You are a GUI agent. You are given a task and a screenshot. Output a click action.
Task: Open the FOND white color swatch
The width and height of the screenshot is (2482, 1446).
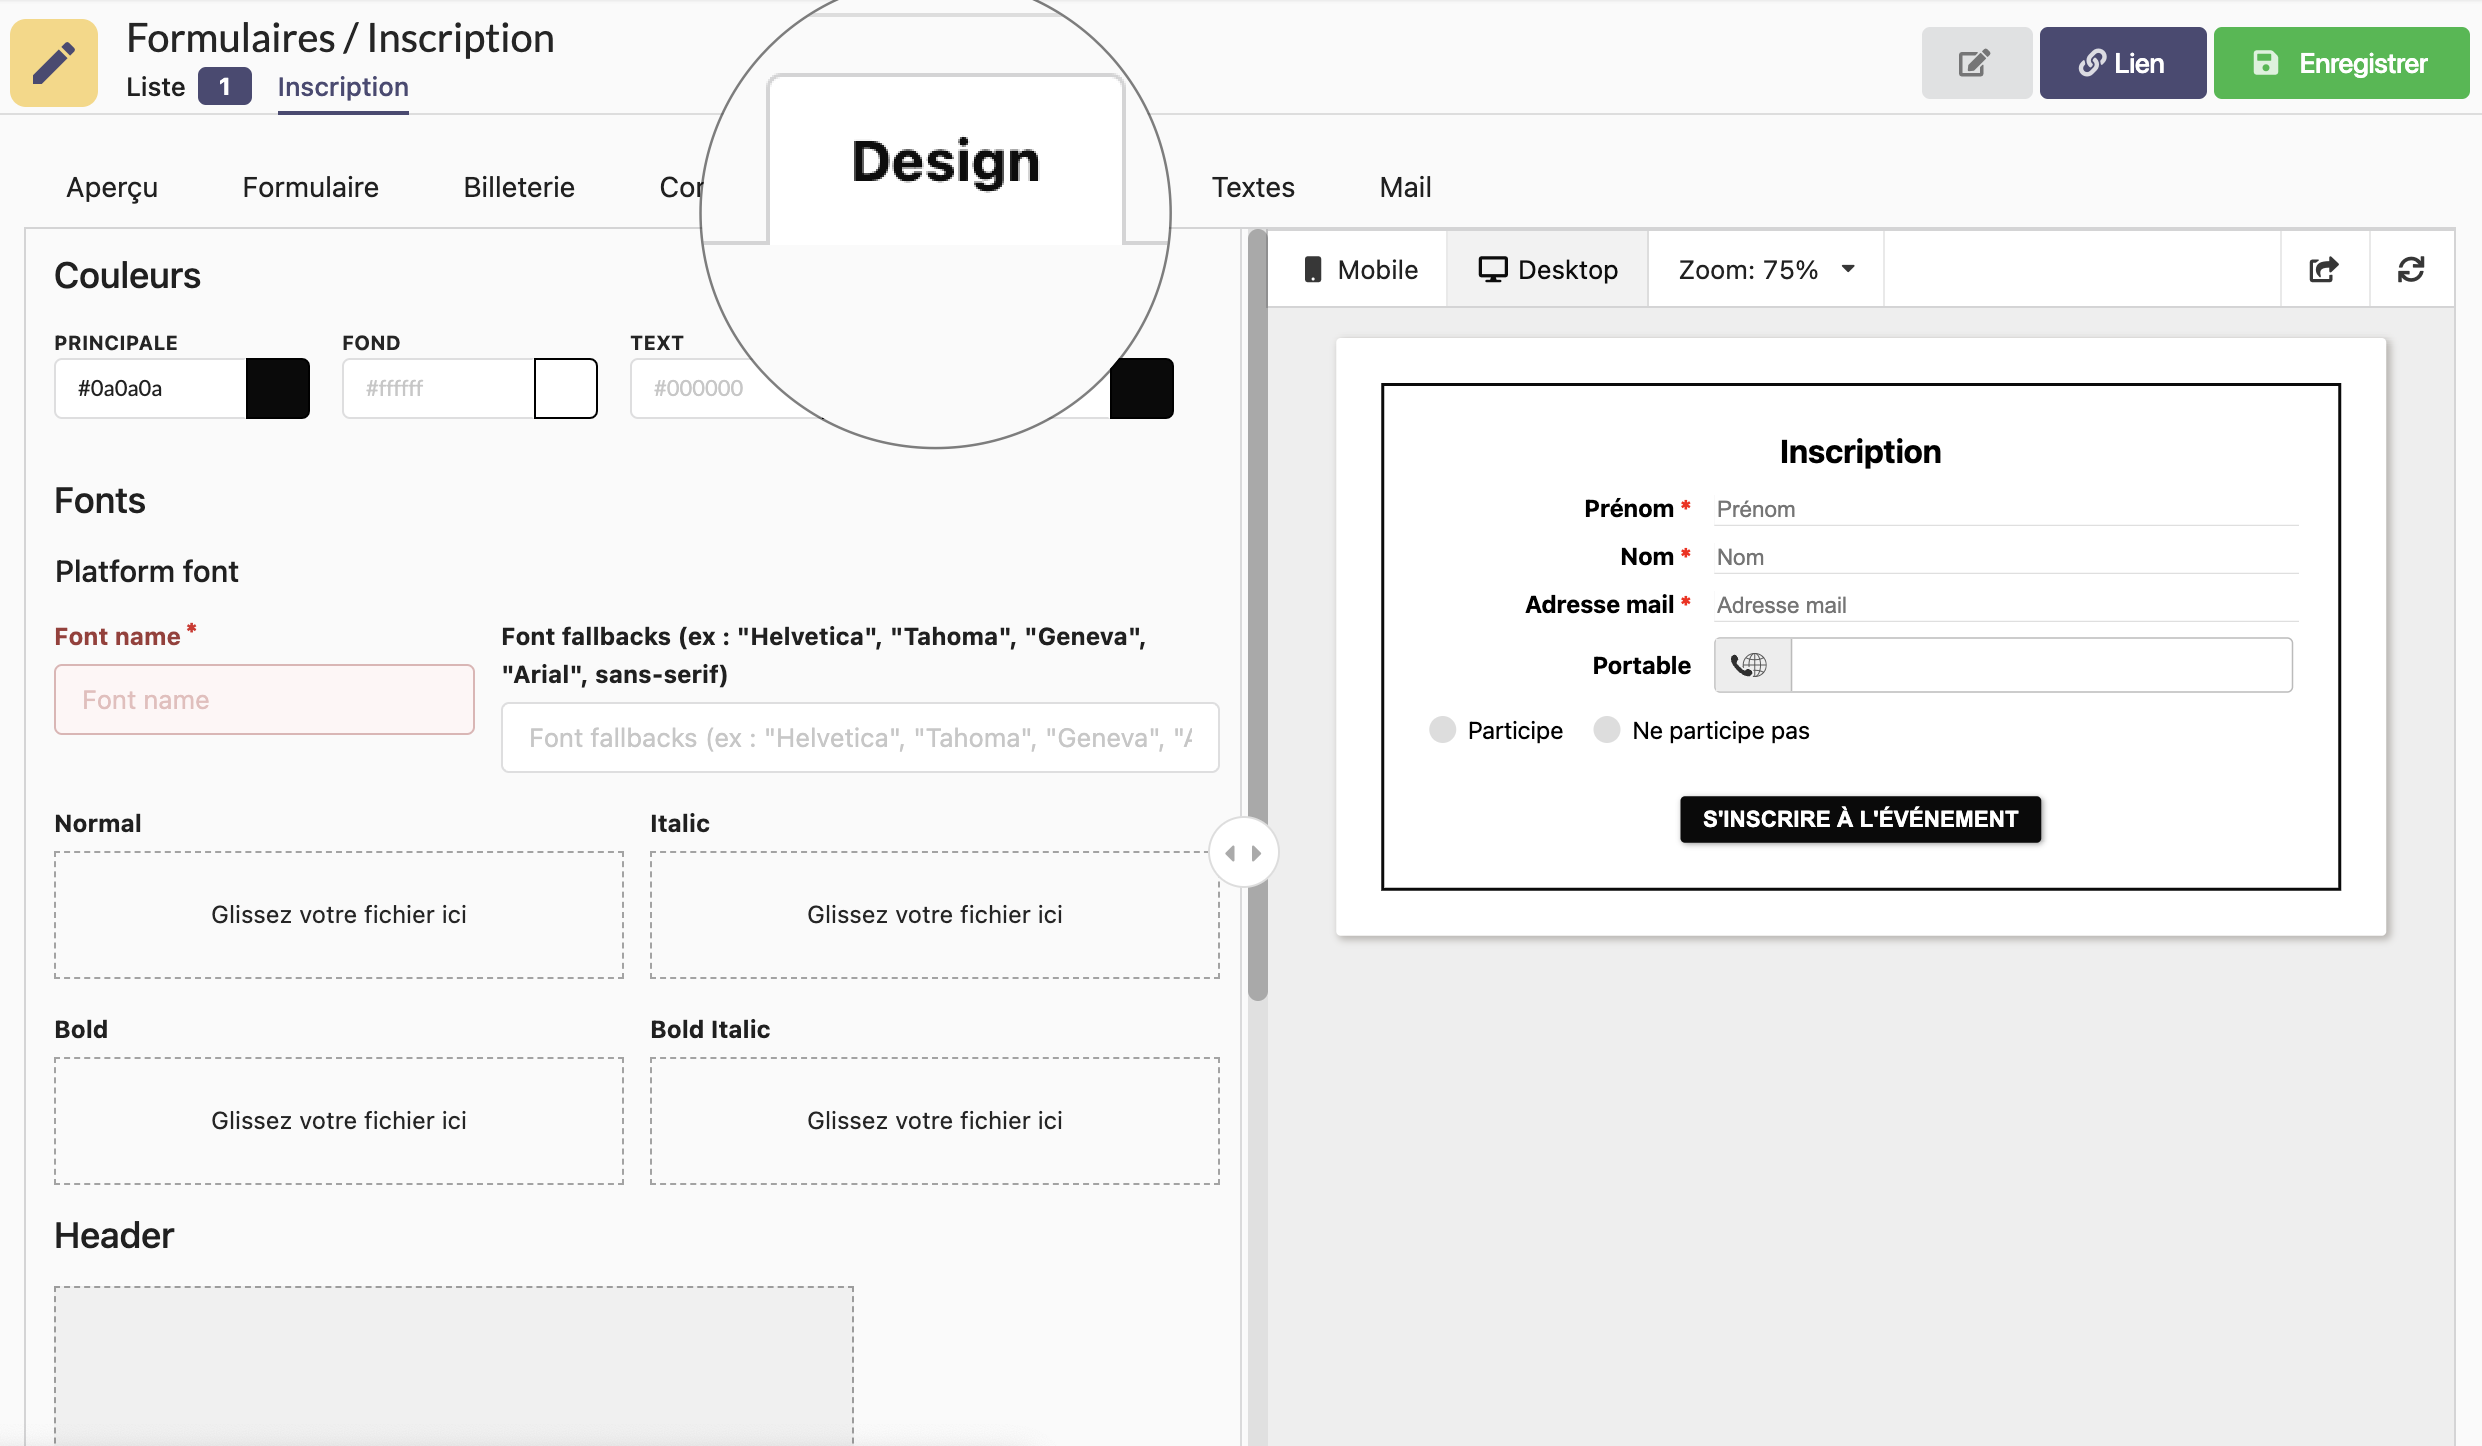pos(565,388)
